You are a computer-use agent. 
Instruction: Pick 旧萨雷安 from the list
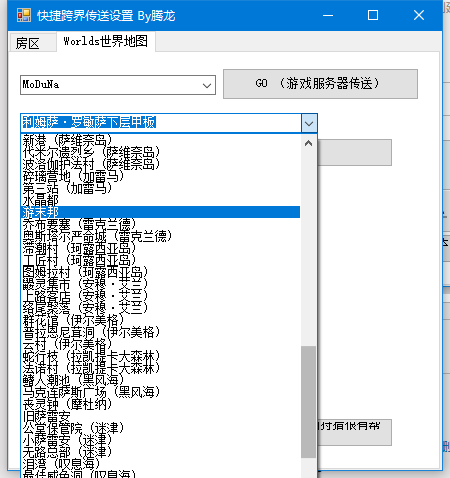click(160, 416)
